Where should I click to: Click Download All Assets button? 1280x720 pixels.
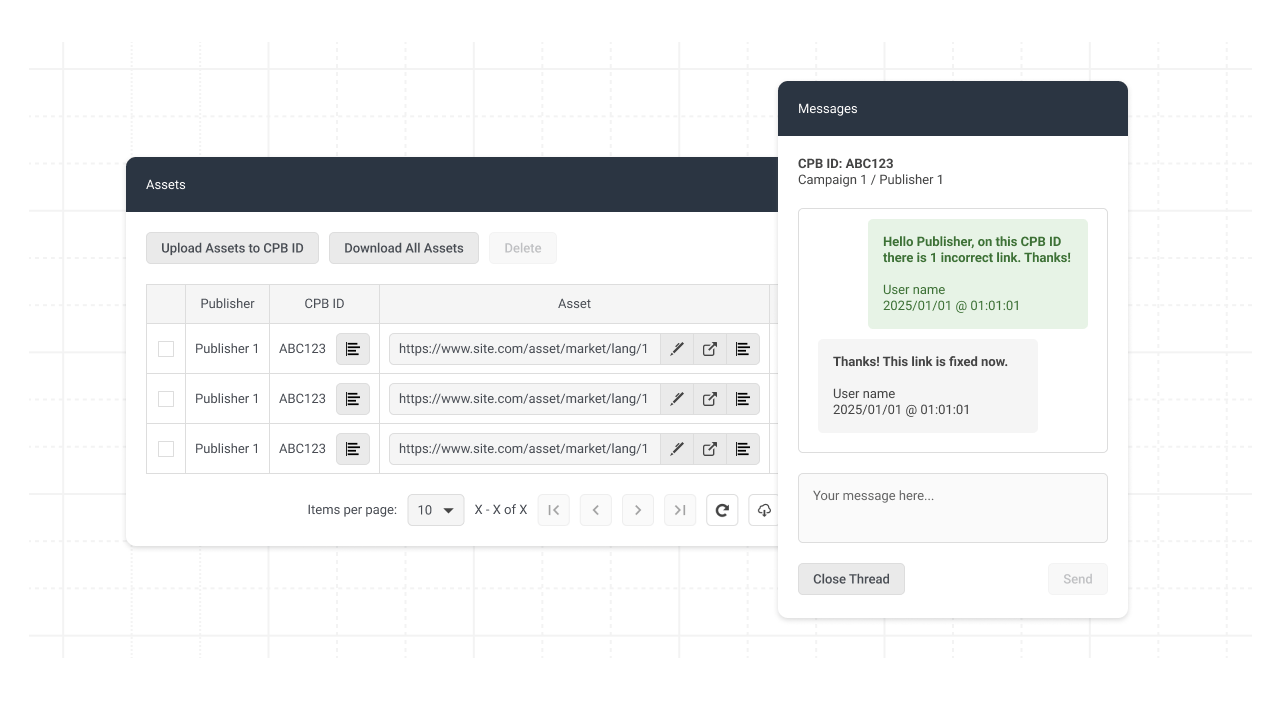(x=404, y=248)
